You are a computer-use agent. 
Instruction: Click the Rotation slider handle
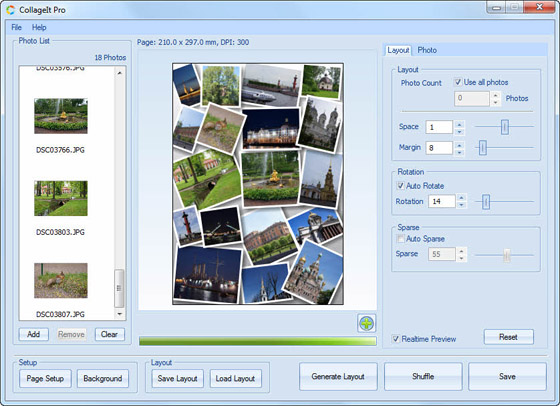(x=486, y=202)
